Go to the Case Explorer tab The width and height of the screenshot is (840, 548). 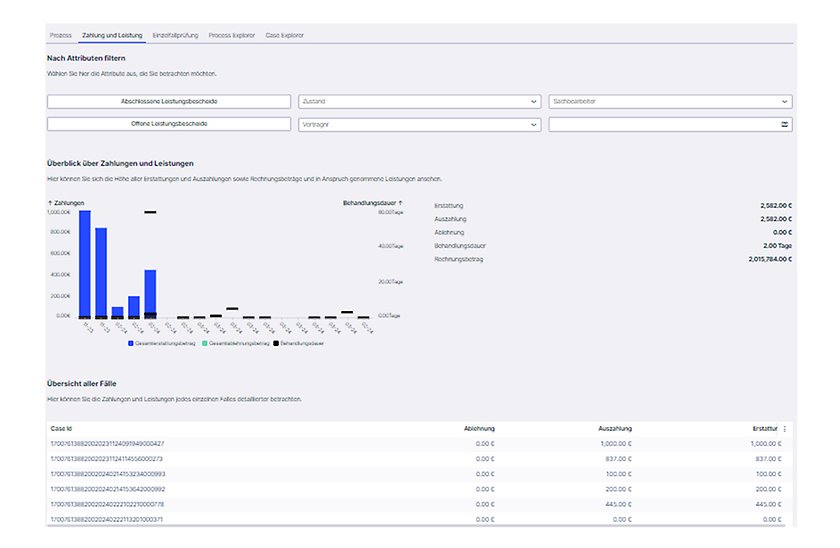point(284,35)
